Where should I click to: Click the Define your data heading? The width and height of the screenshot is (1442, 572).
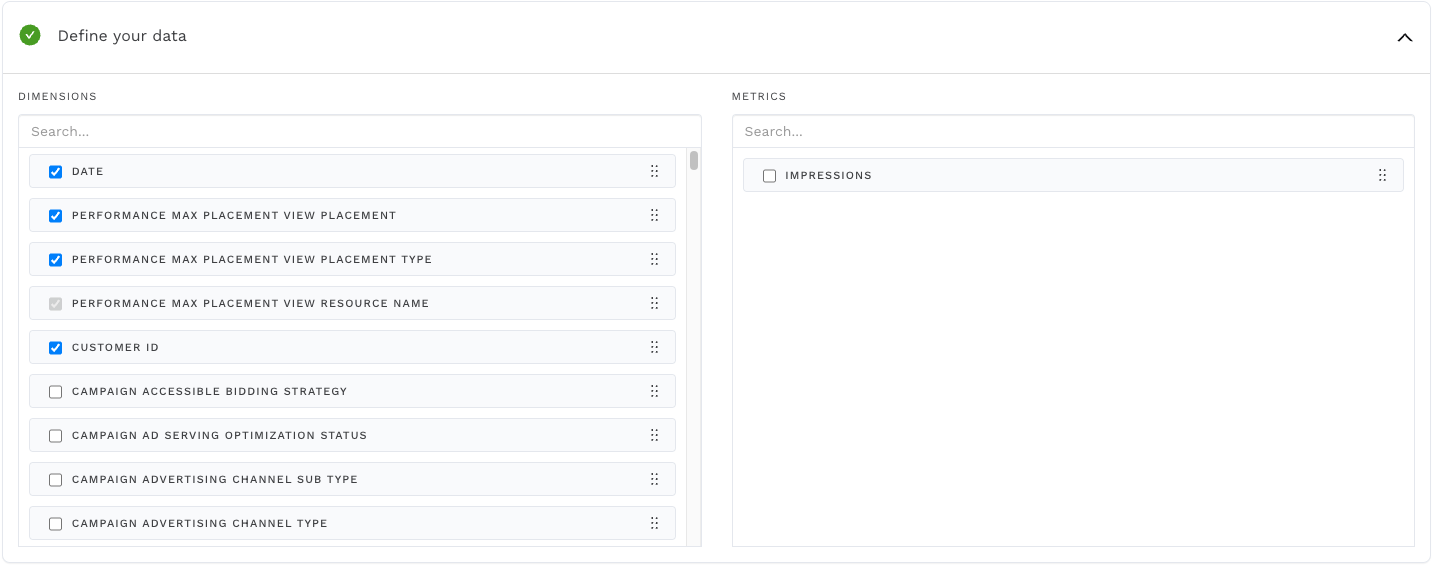[x=122, y=36]
